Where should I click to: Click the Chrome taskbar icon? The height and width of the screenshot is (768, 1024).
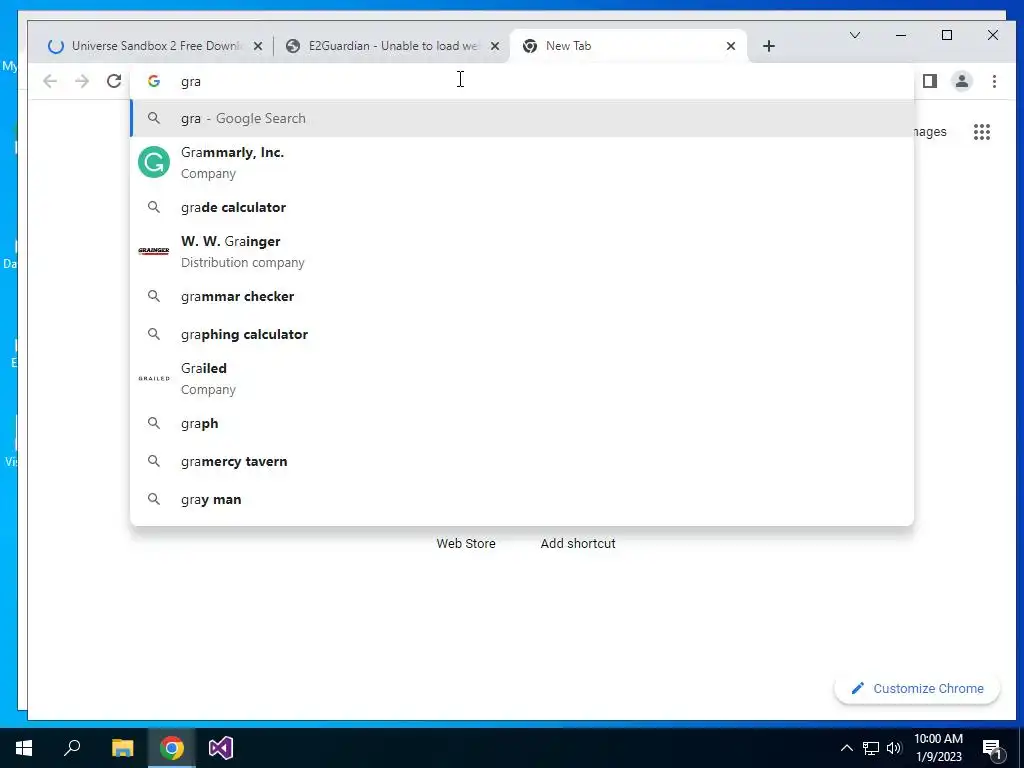coord(171,748)
